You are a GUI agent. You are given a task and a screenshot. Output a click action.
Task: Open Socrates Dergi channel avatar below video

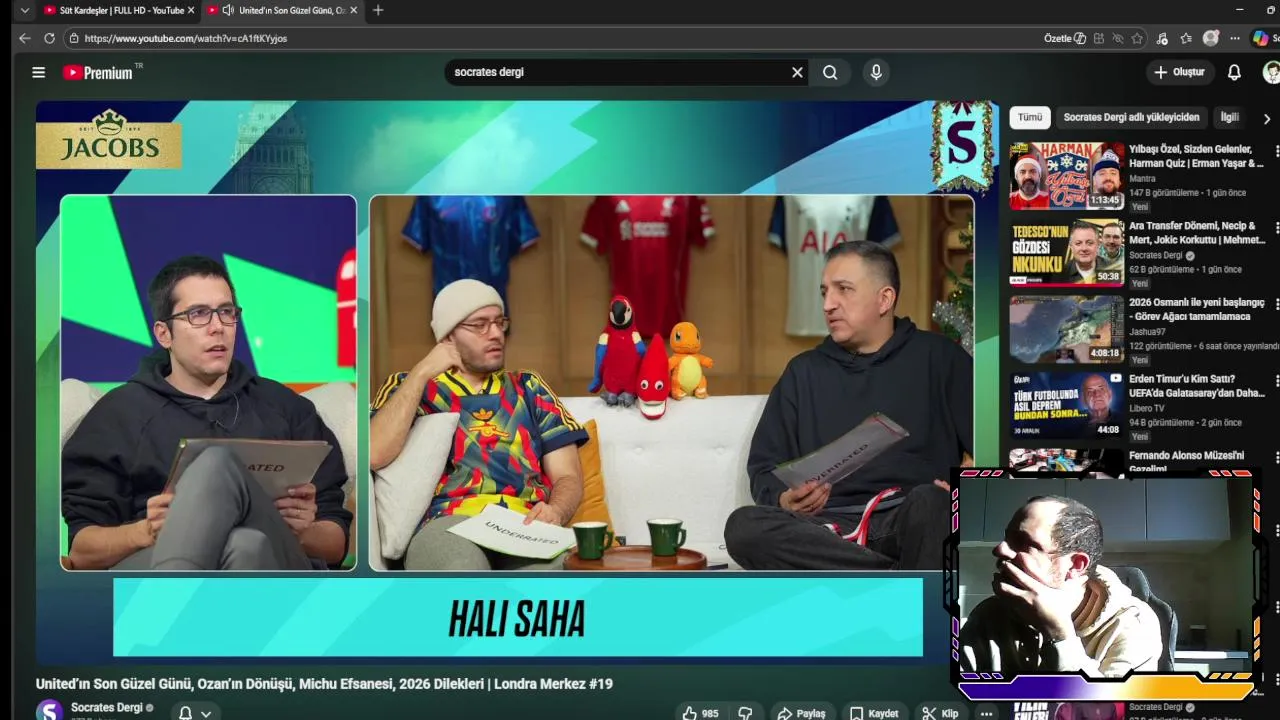(49, 710)
